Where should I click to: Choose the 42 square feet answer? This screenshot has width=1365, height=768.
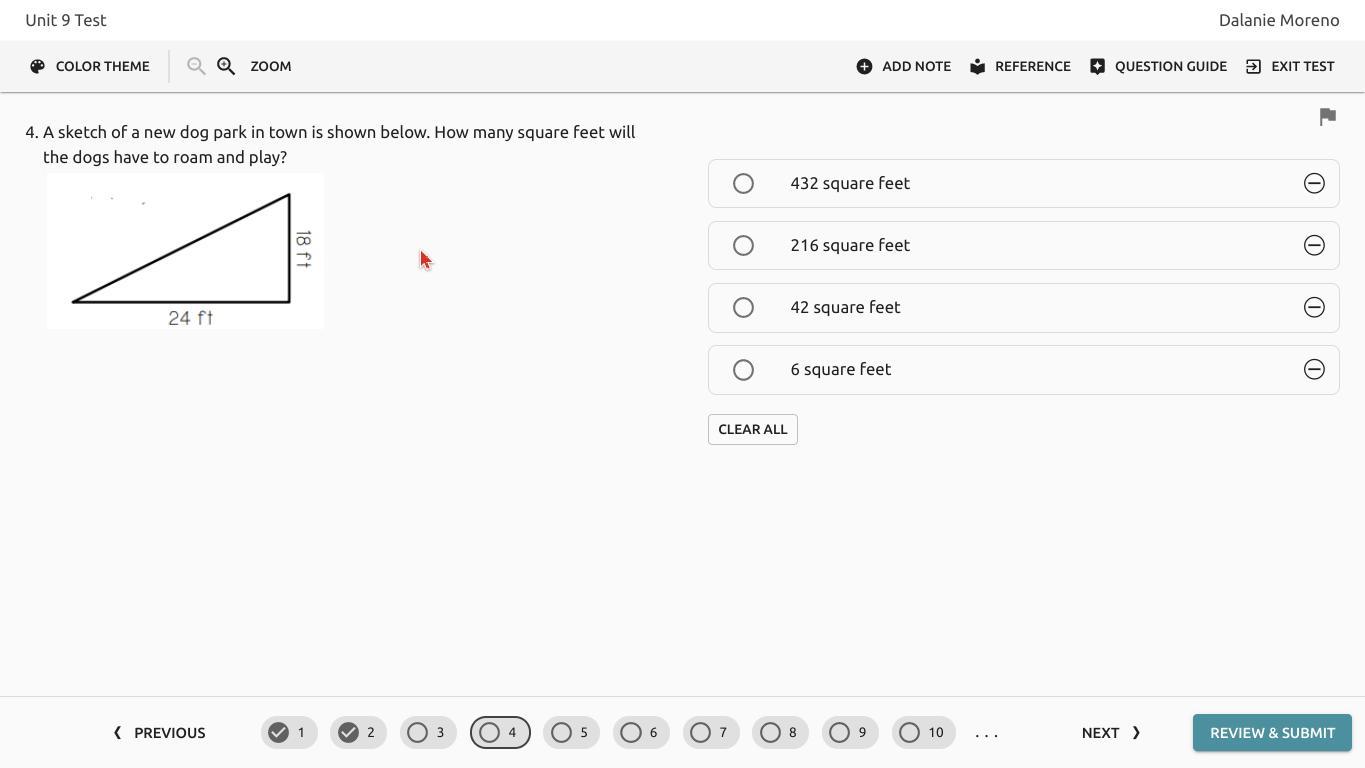click(x=743, y=307)
